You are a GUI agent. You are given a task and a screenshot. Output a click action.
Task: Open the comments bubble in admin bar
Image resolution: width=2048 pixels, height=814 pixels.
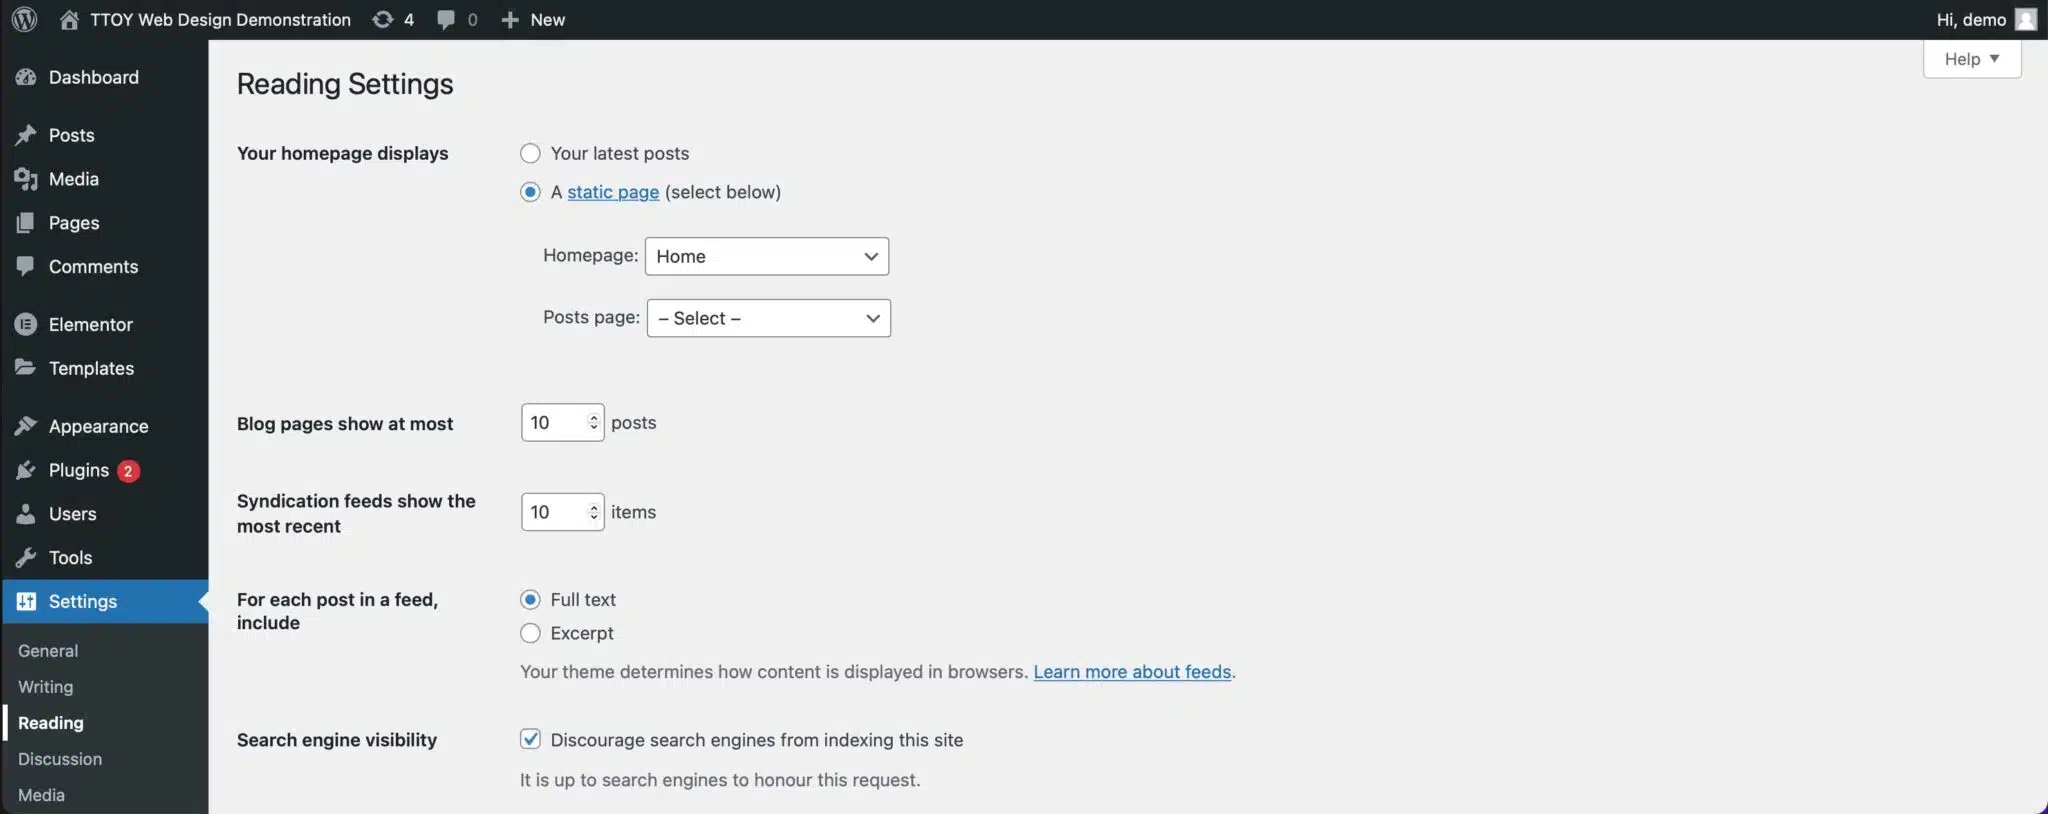[446, 20]
